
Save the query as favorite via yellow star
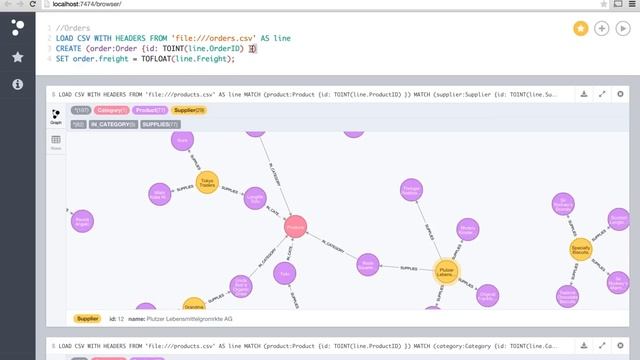580,29
